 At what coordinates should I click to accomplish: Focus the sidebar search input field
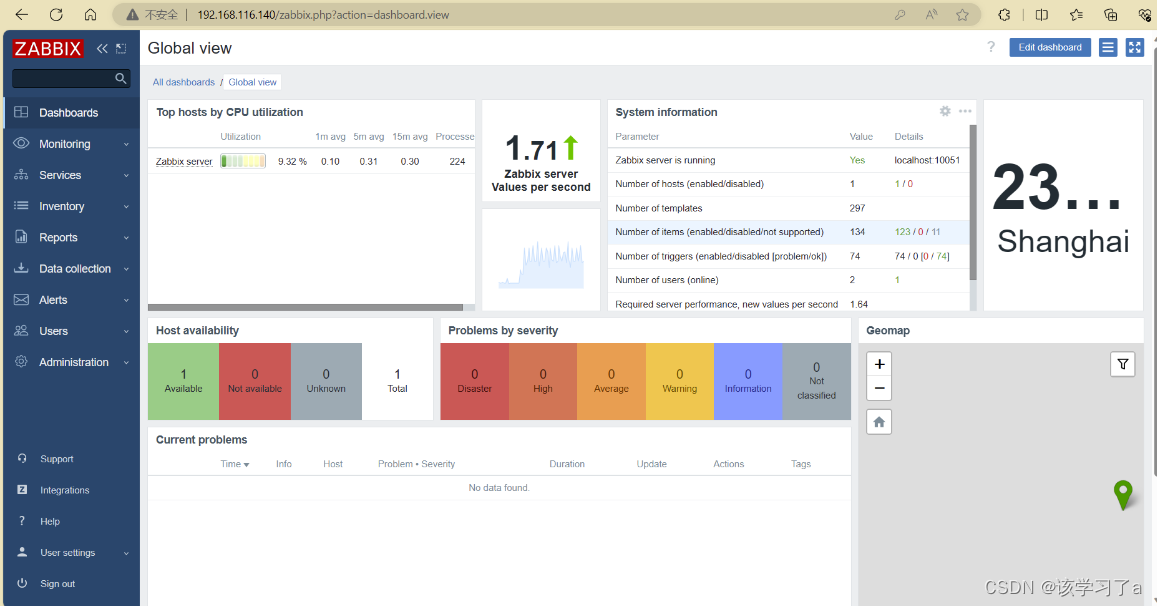(63, 78)
